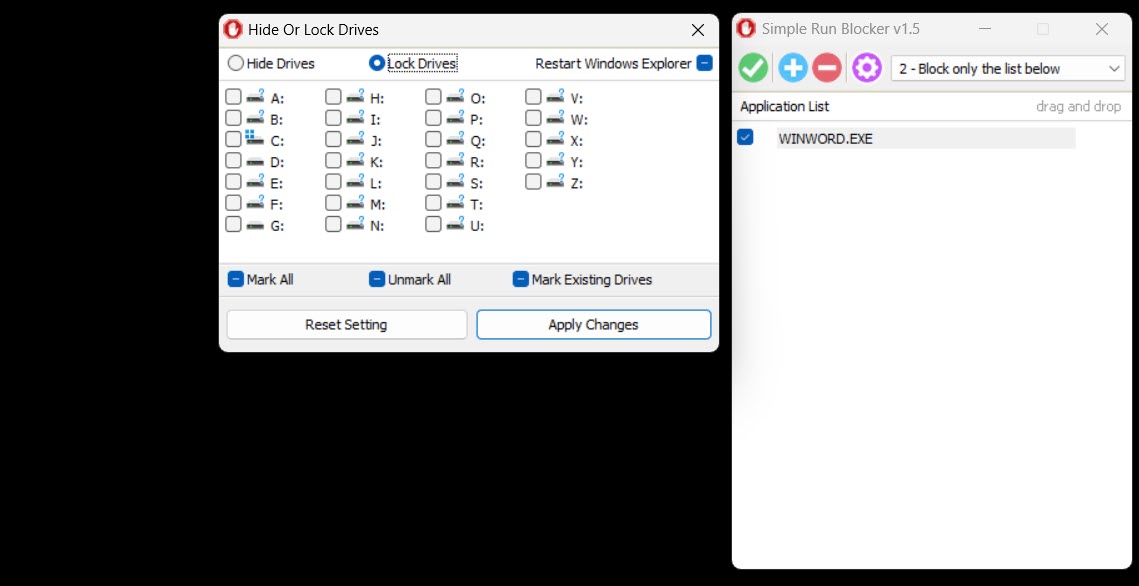Click the Restart Windows Explorer icon button

pyautogui.click(x=705, y=62)
